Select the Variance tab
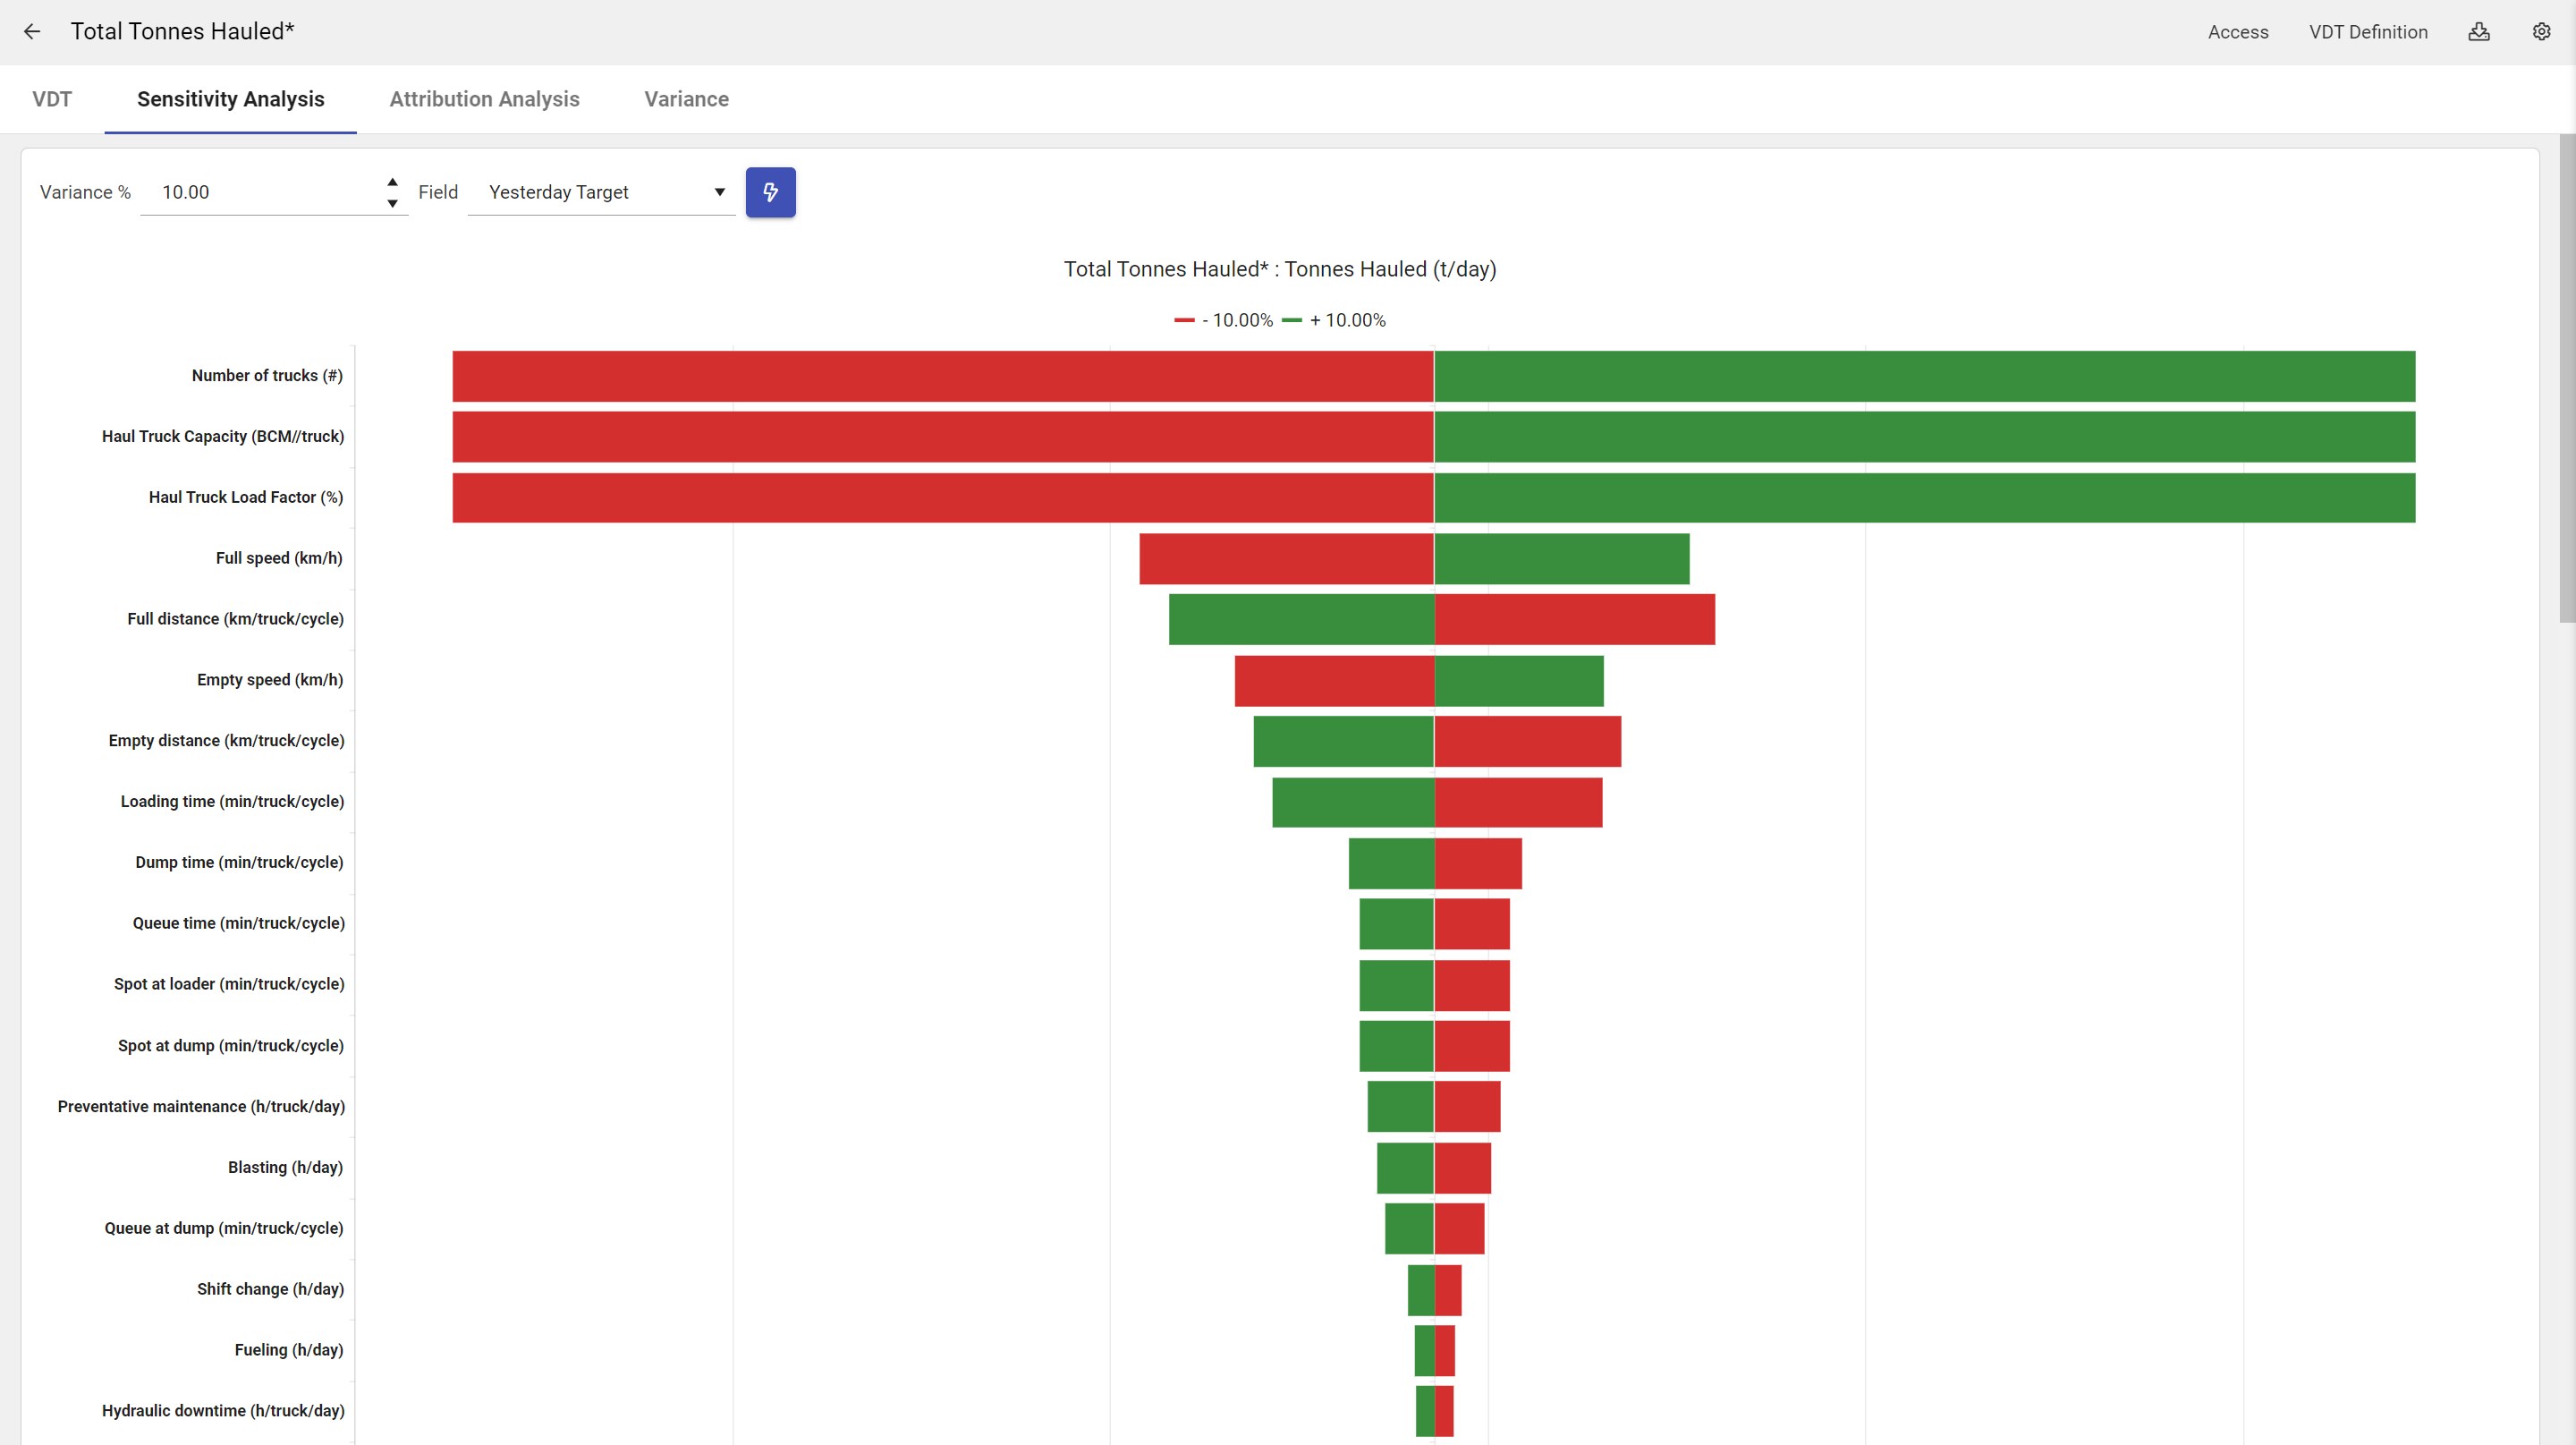 pos(686,99)
